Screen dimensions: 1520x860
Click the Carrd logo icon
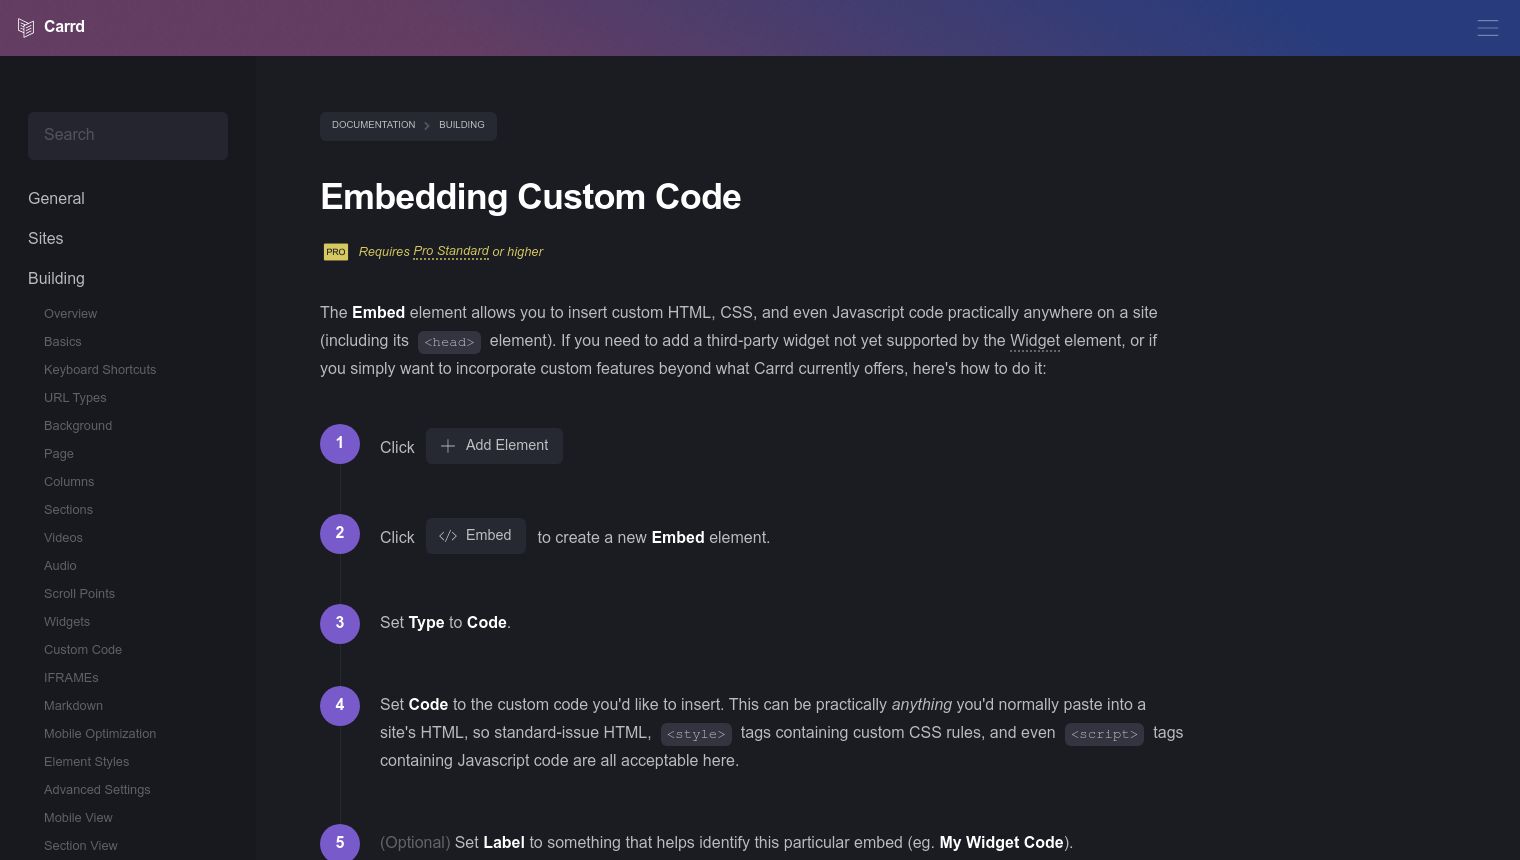point(26,27)
